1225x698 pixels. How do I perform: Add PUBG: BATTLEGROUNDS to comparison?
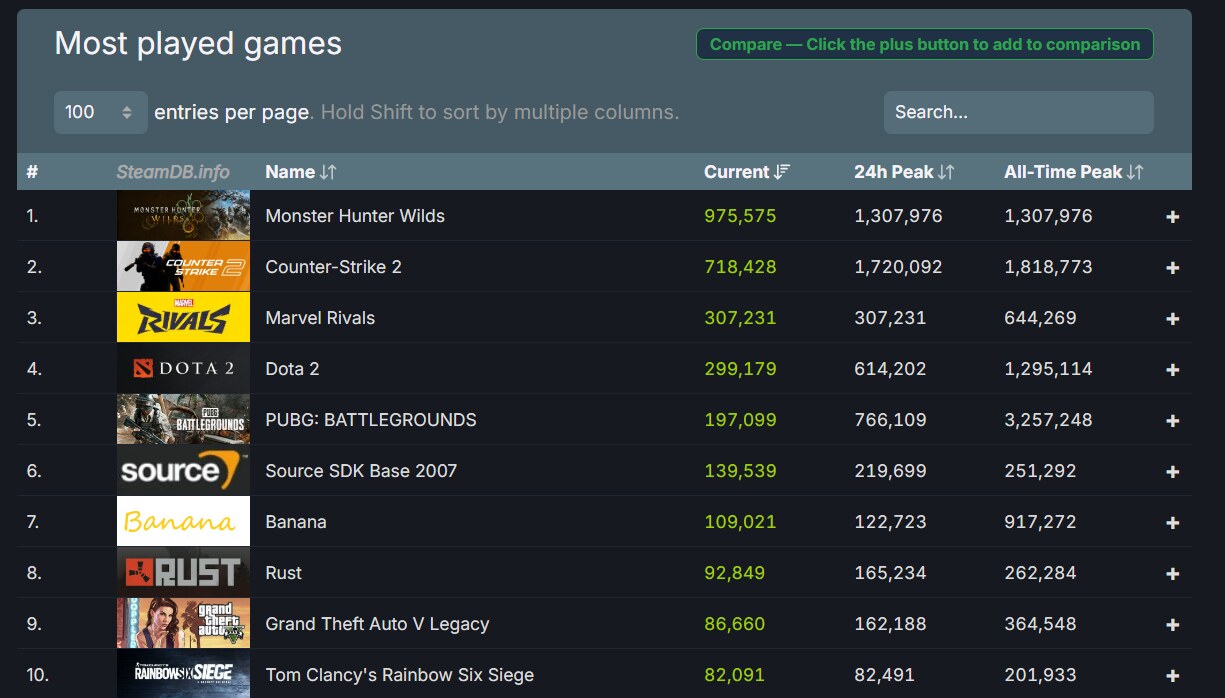(1173, 421)
